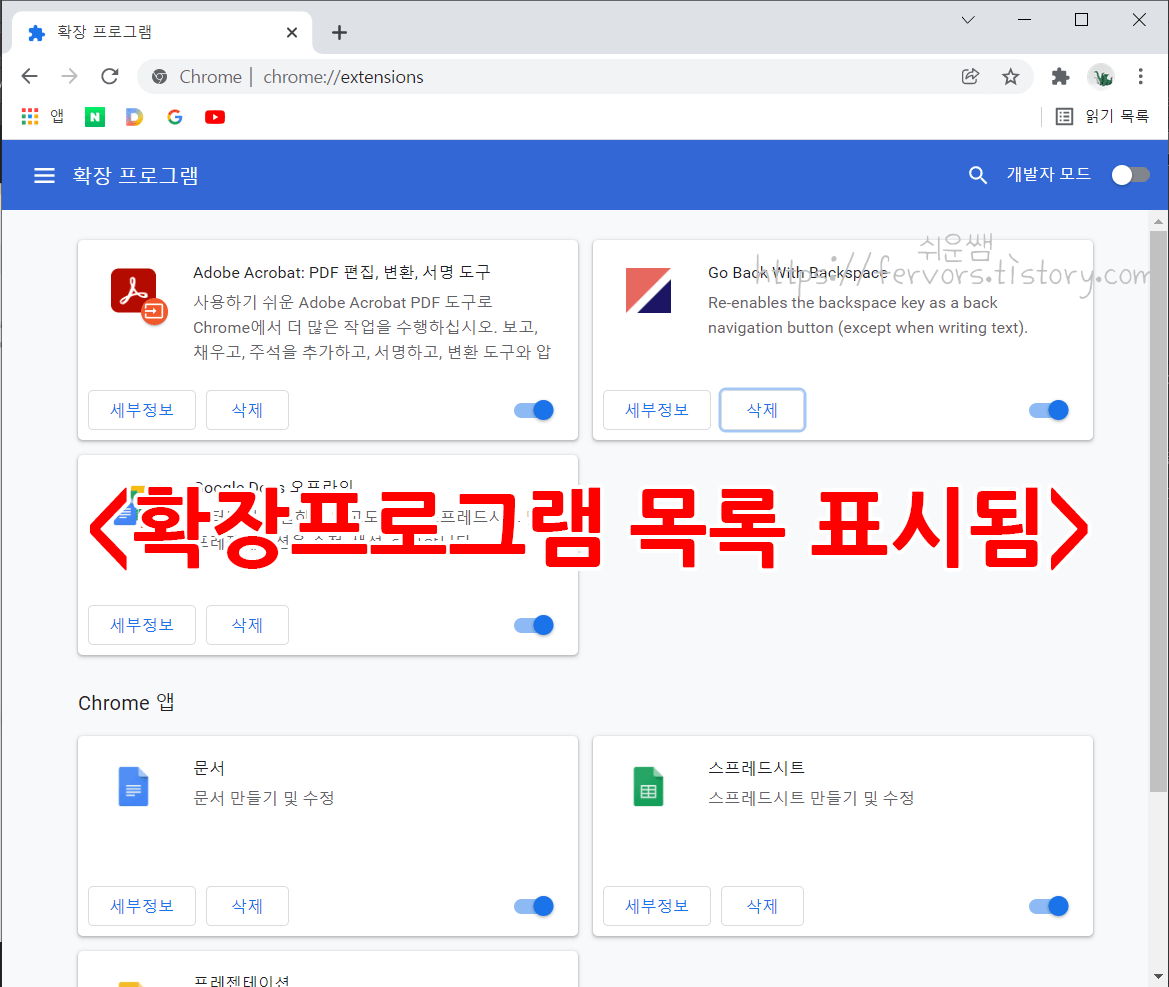Reload the extensions page
This screenshot has height=987, width=1169.
pos(110,76)
